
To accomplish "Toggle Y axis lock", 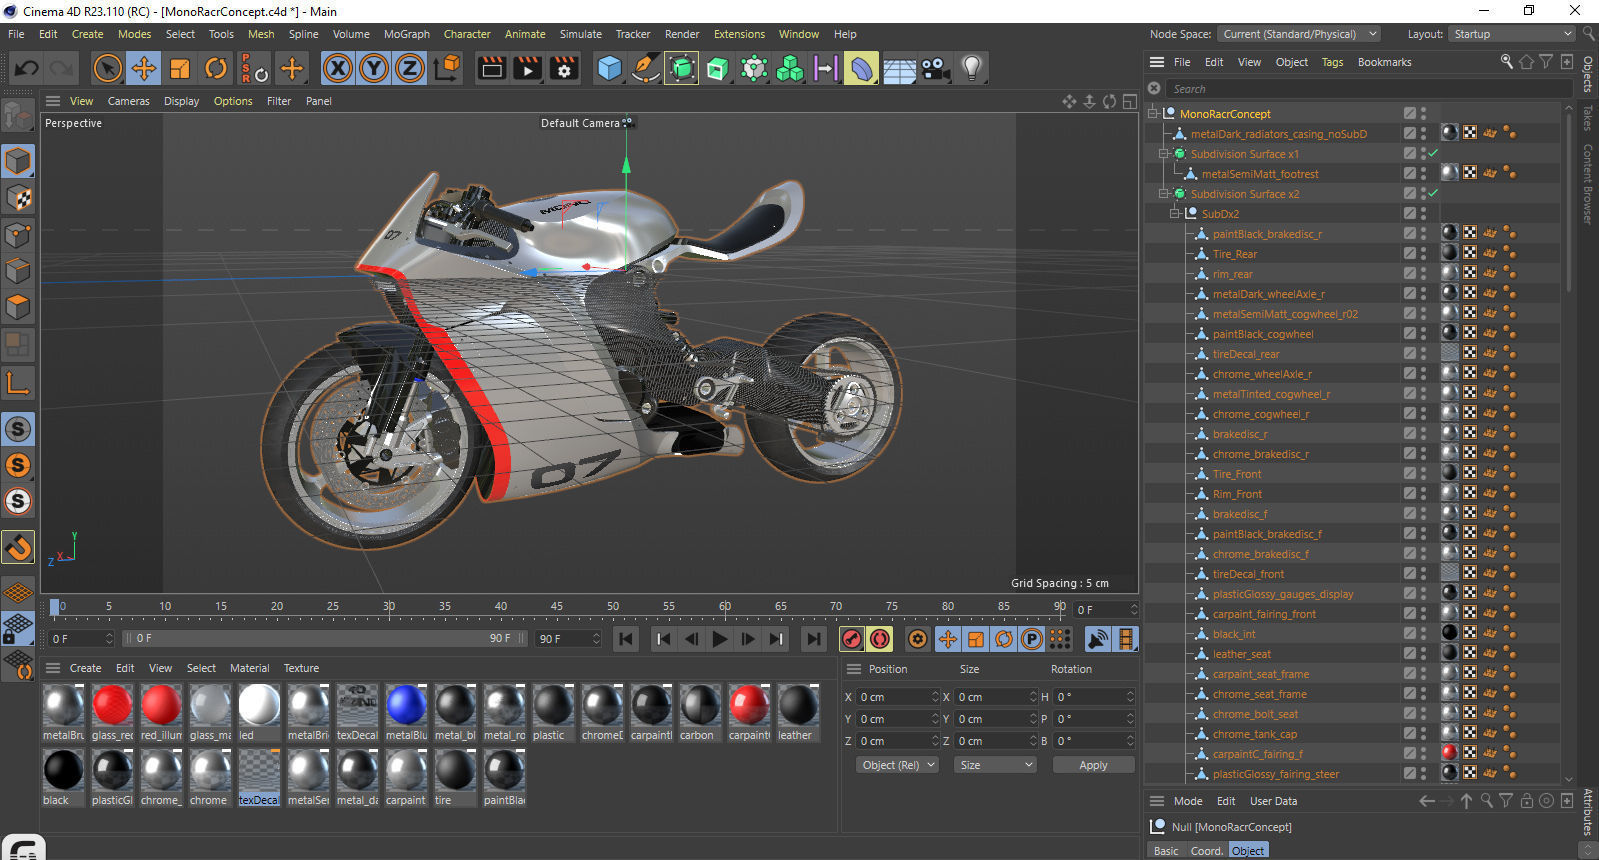I will click(374, 68).
